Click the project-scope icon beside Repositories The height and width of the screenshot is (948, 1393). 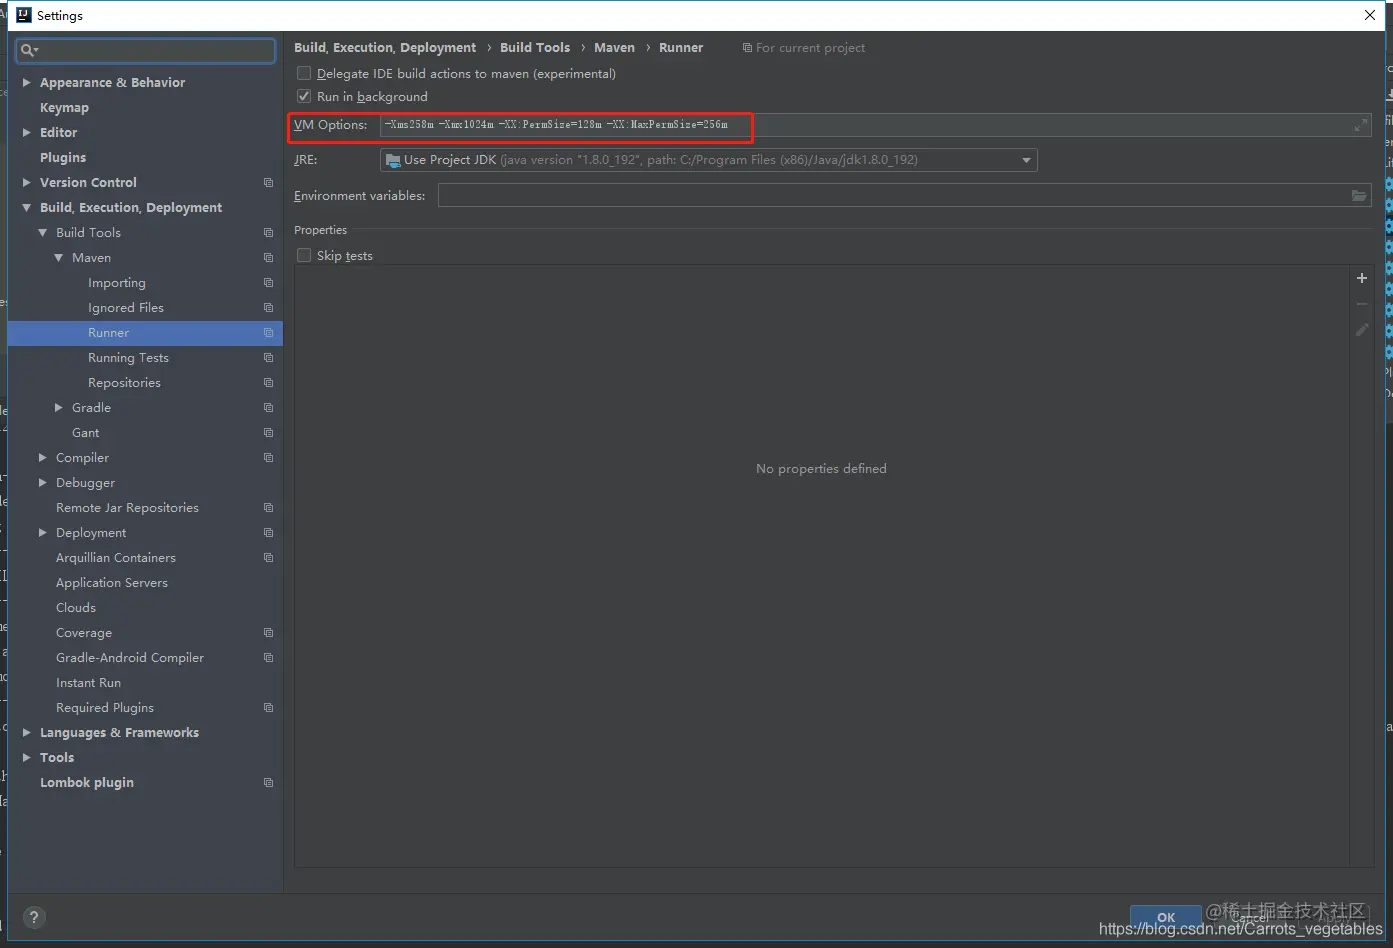[x=268, y=383]
